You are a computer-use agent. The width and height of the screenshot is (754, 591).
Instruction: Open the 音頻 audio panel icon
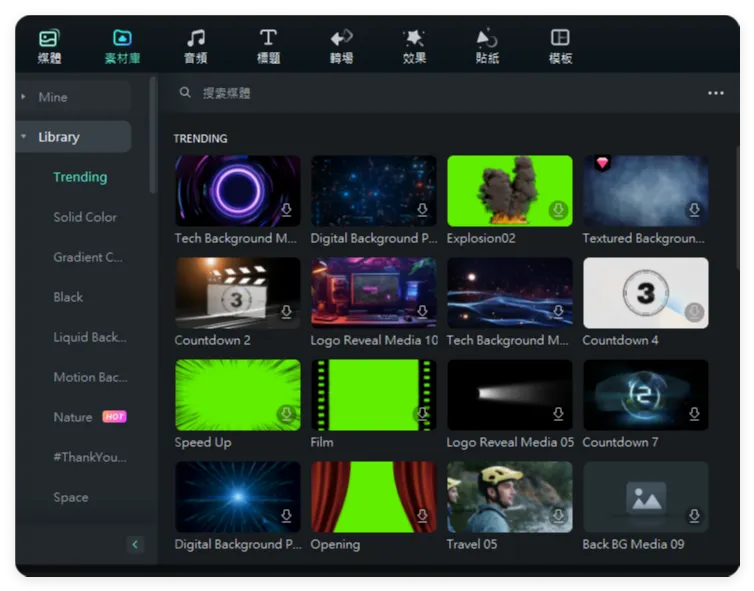[196, 39]
